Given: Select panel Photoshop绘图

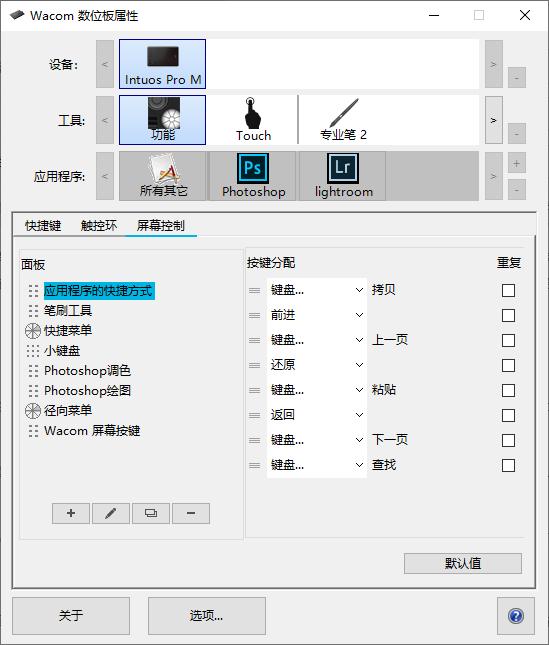Looking at the screenshot, I should click(x=87, y=391).
